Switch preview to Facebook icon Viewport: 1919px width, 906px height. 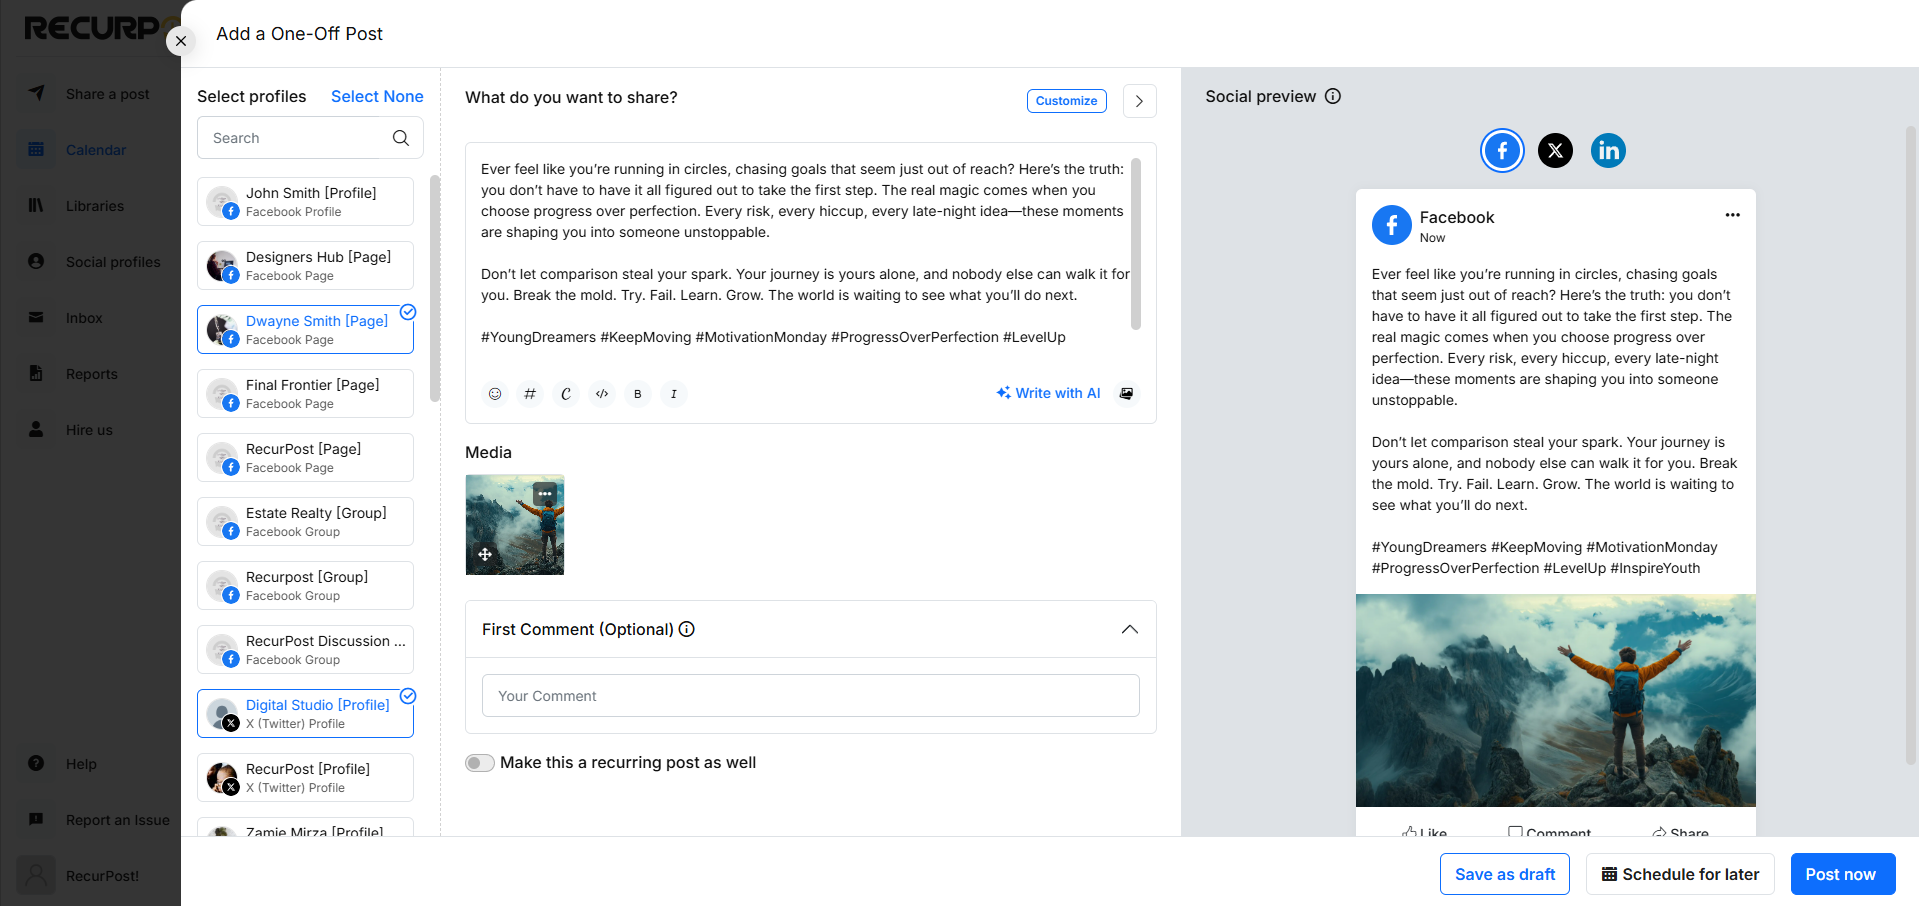(x=1502, y=151)
